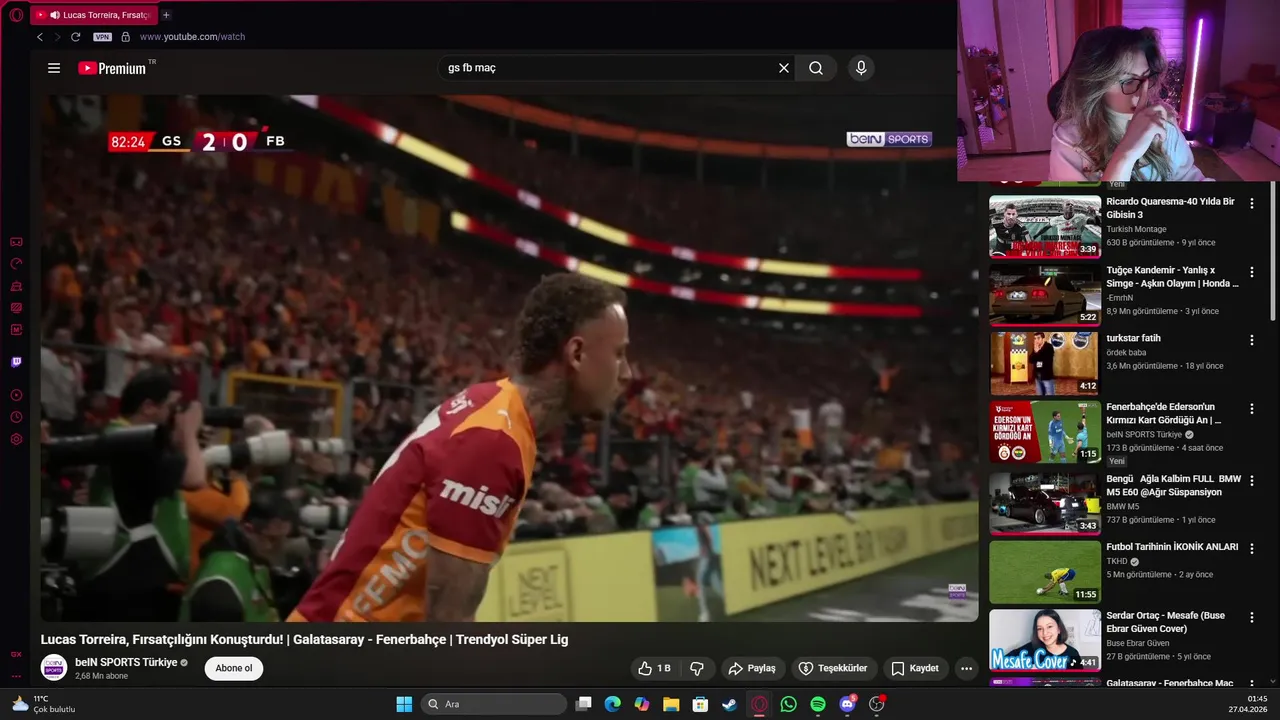The image size is (1280, 720).
Task: Subscribe with the 'Abone ol' button
Action: click(234, 668)
